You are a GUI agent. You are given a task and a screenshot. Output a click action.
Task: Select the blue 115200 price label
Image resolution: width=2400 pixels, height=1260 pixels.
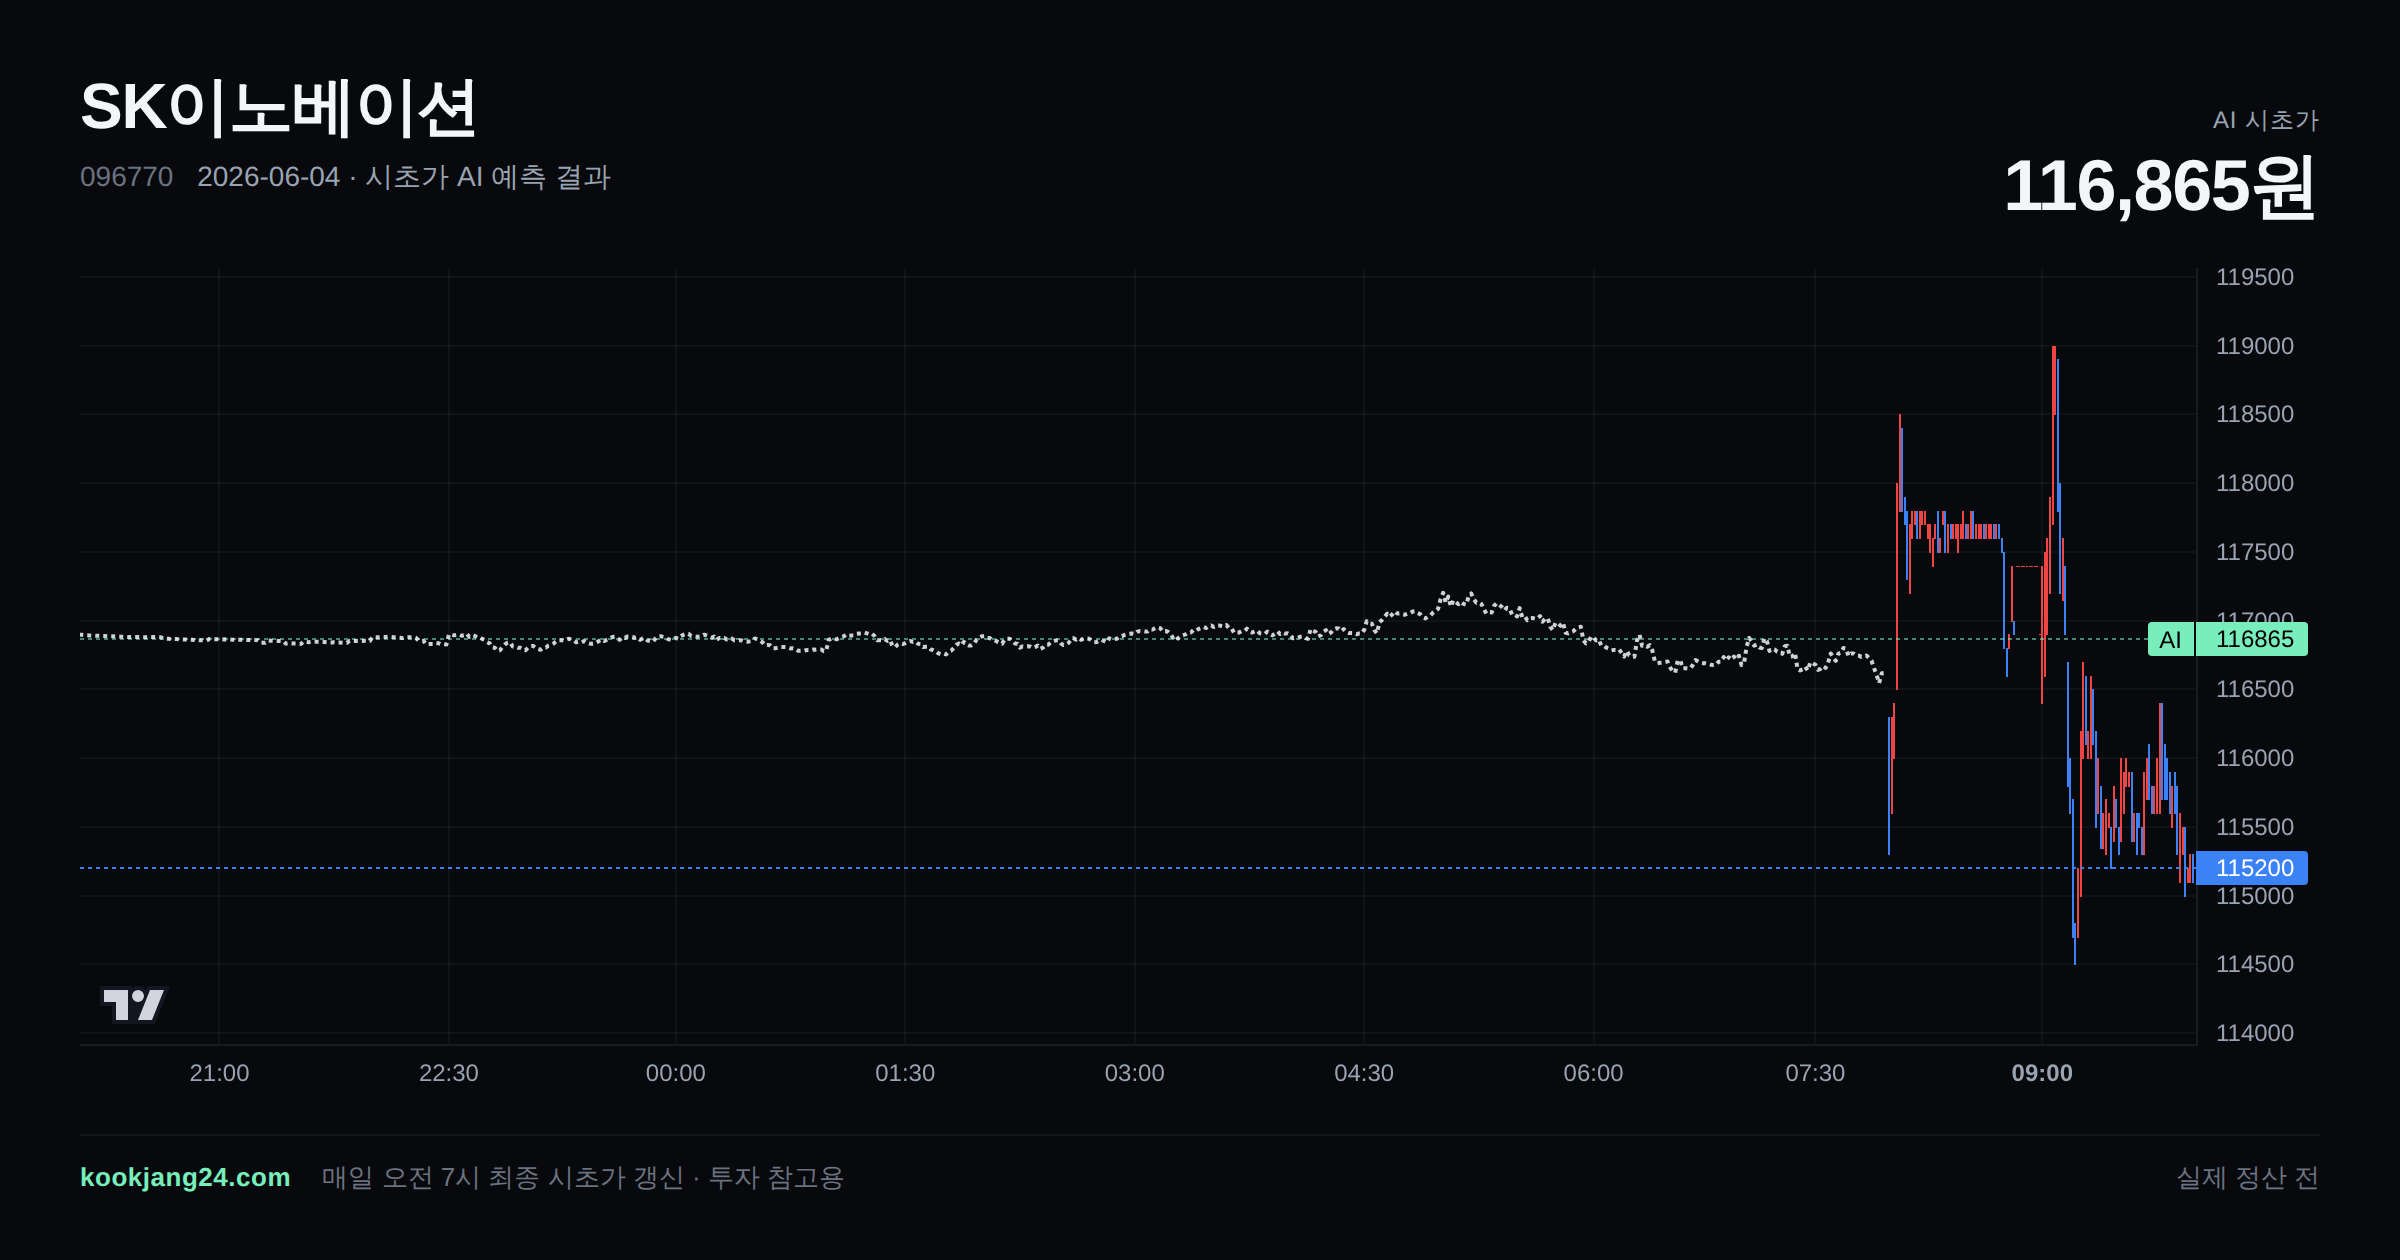tap(2252, 868)
